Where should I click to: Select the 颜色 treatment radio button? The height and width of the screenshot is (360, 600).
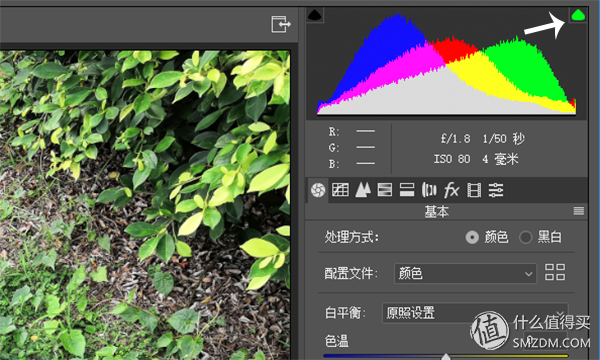[472, 238]
